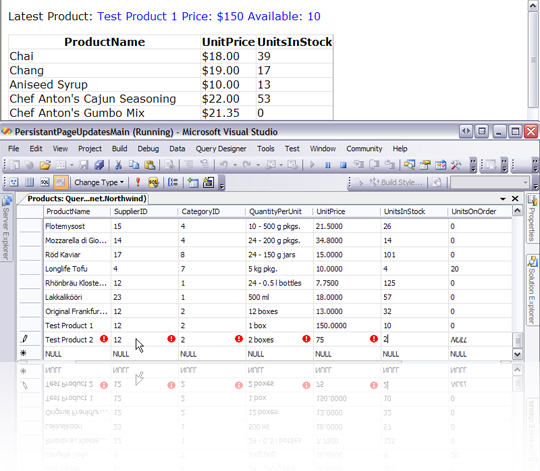The image size is (540, 471).
Task: Expand the Undo history dropdown arrow
Action: [235, 165]
